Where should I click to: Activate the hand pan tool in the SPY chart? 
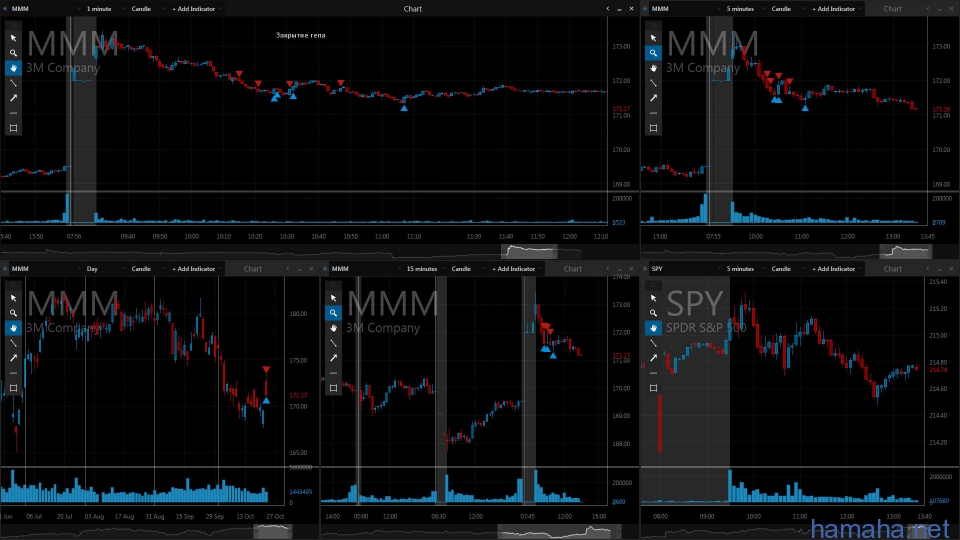point(653,328)
